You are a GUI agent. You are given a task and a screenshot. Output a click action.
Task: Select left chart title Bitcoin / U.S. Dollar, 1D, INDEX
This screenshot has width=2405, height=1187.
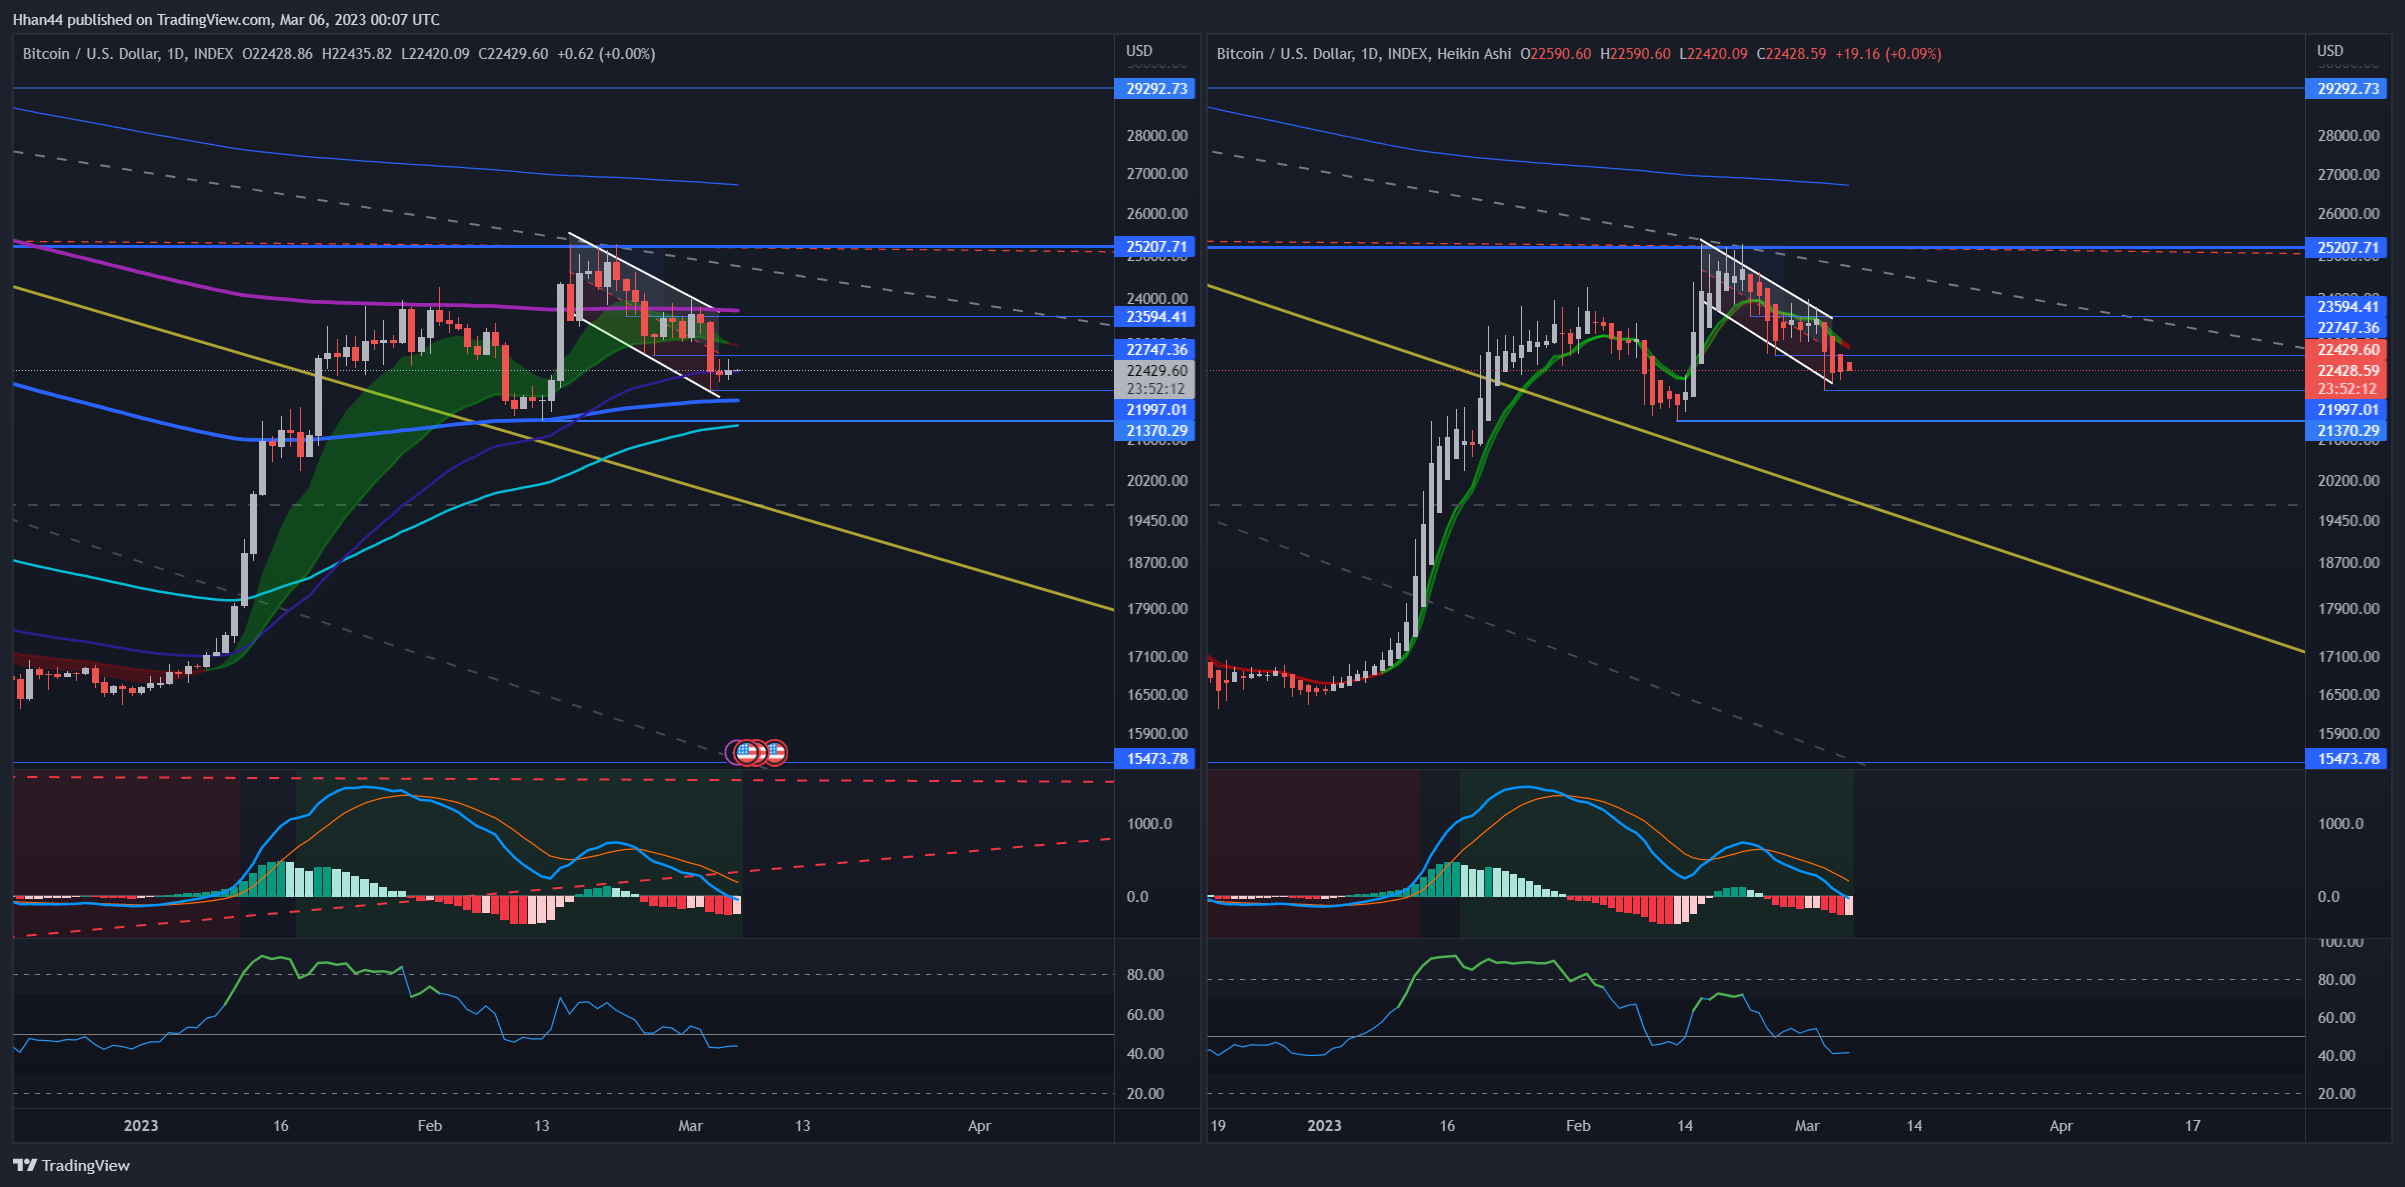128,54
